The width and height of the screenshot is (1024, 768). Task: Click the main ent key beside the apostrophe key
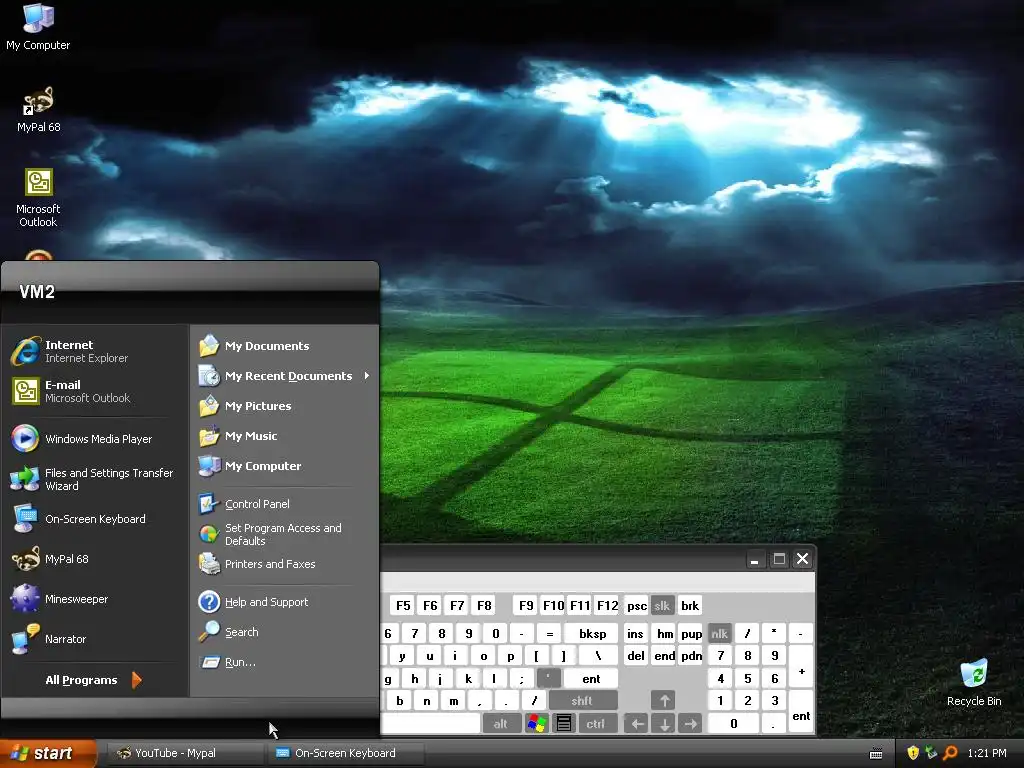click(591, 679)
